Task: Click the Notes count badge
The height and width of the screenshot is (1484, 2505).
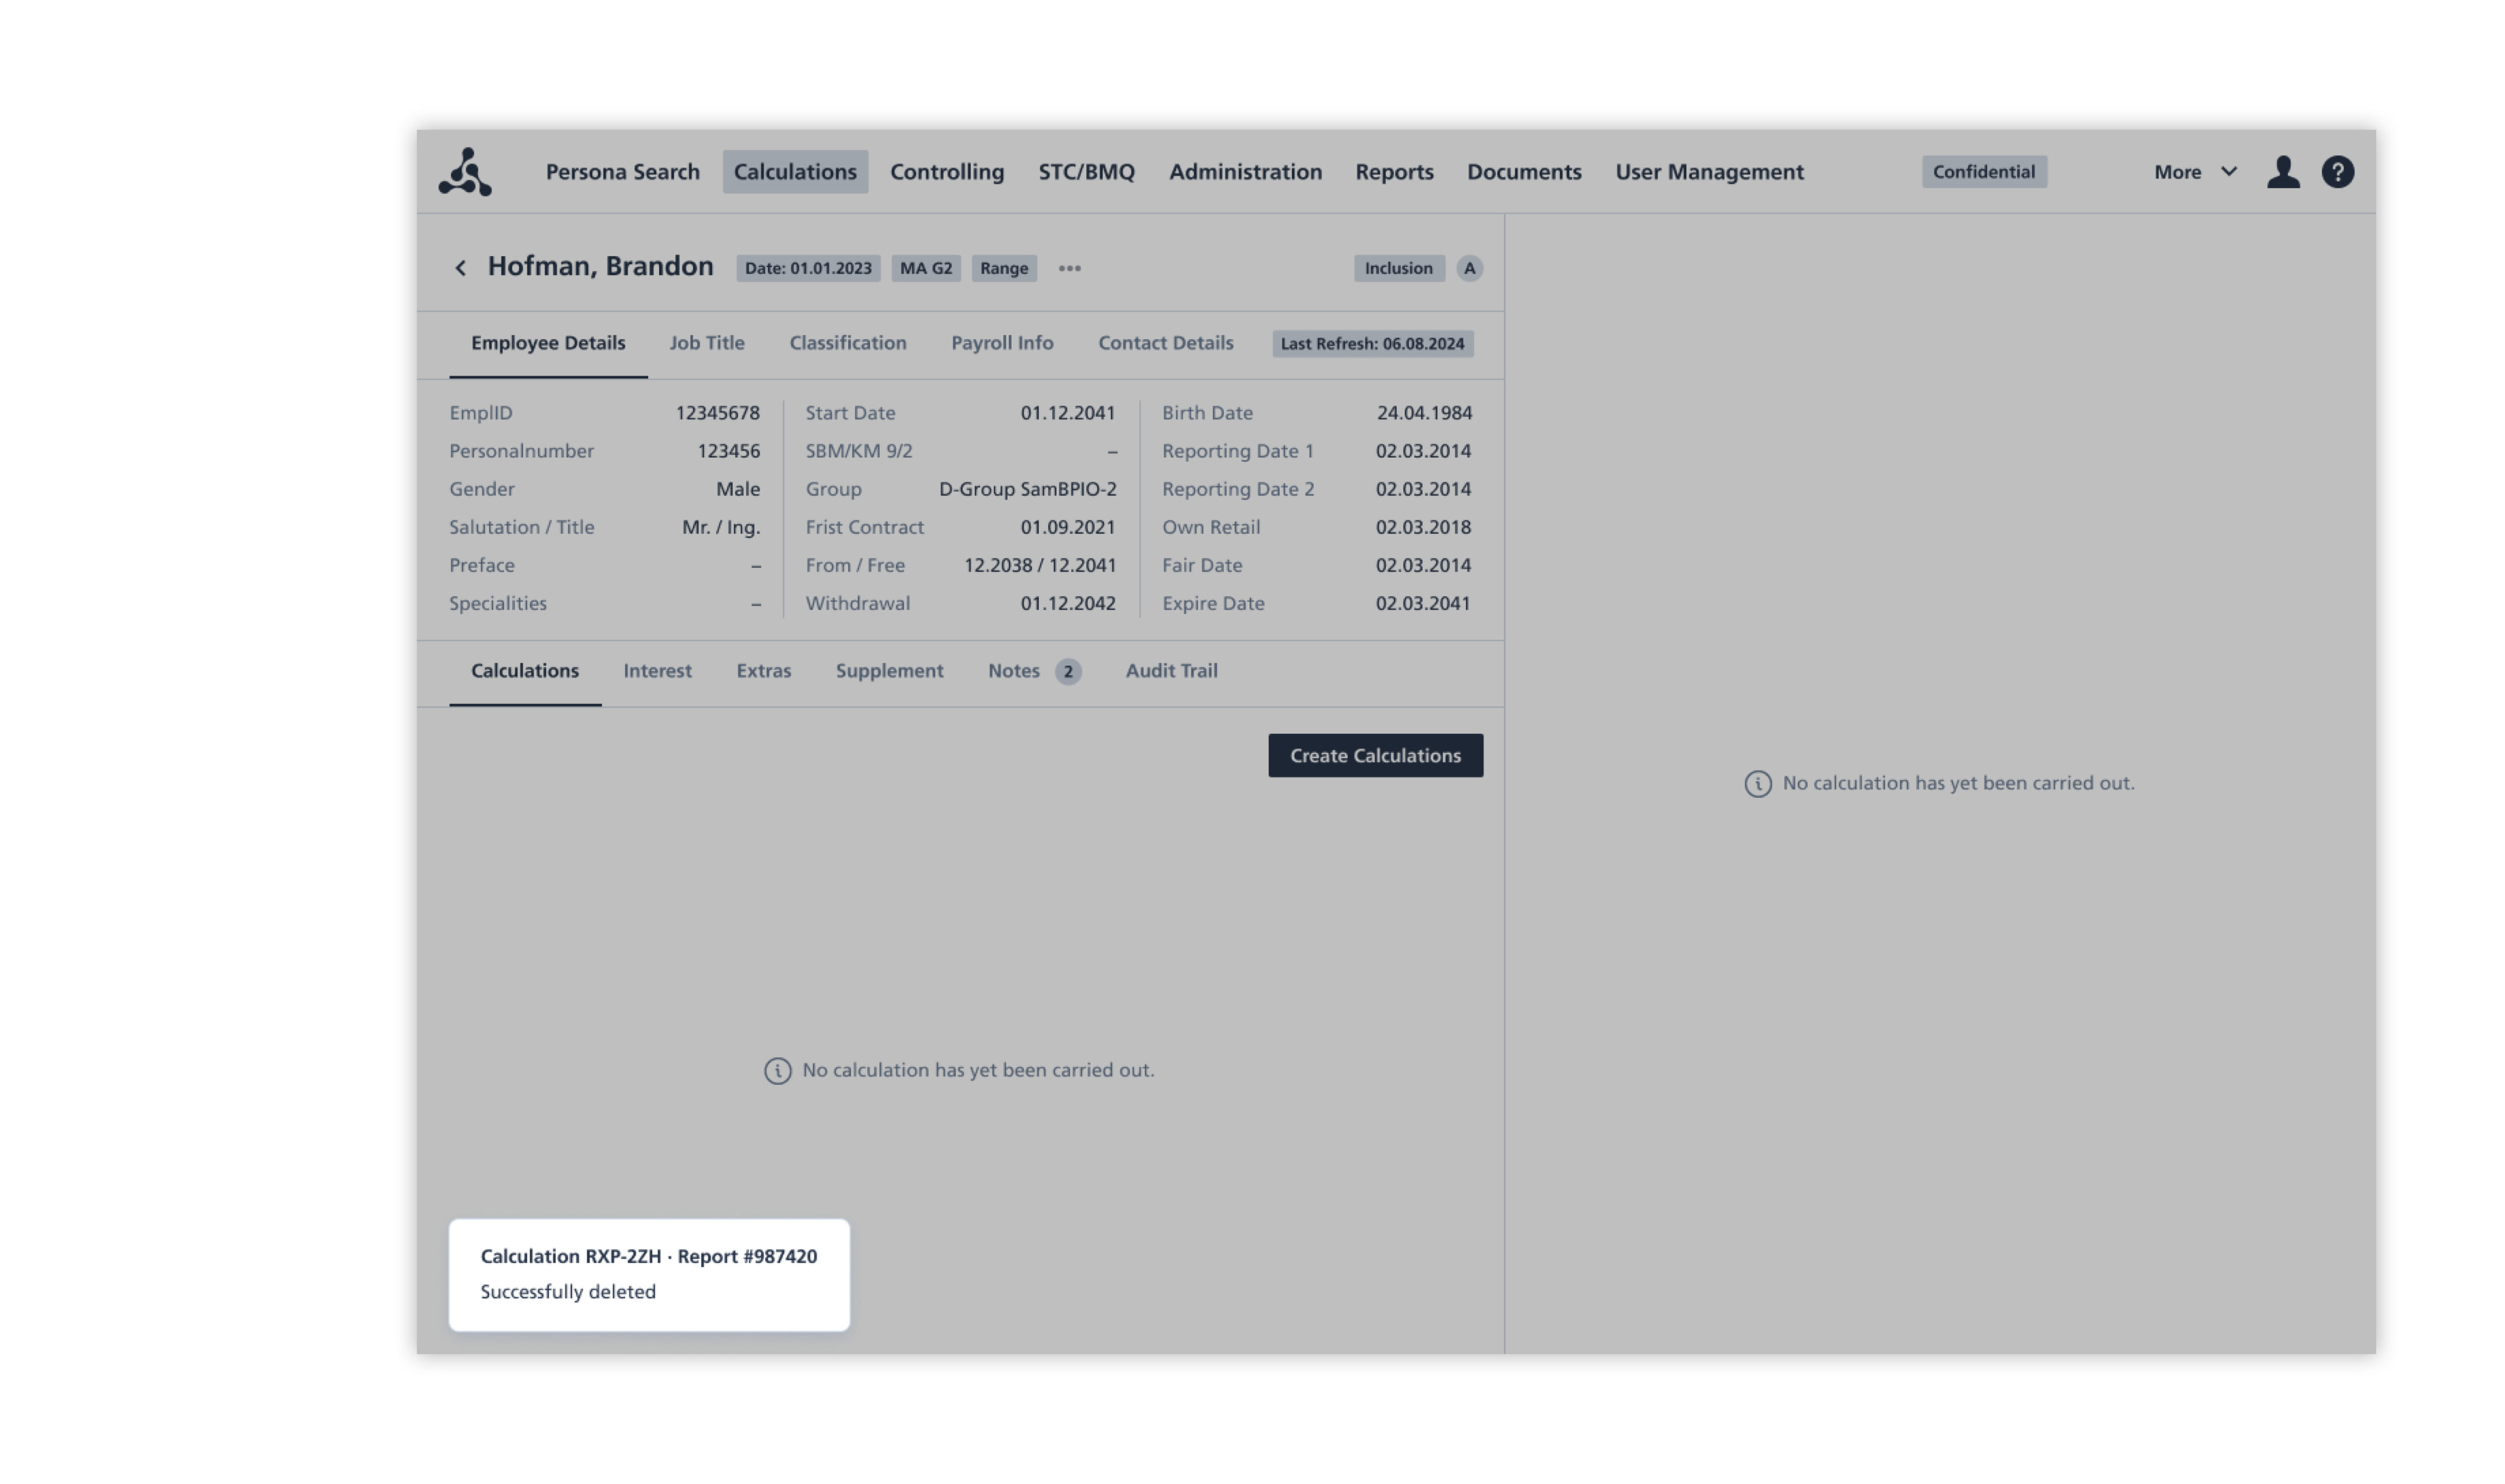Action: [1067, 672]
